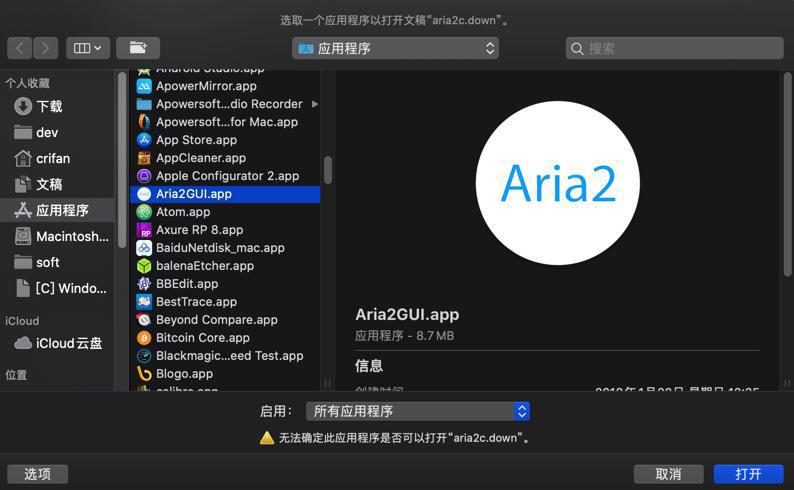
Task: Select Apowersoft...dio Recorder folder
Action: (225, 104)
